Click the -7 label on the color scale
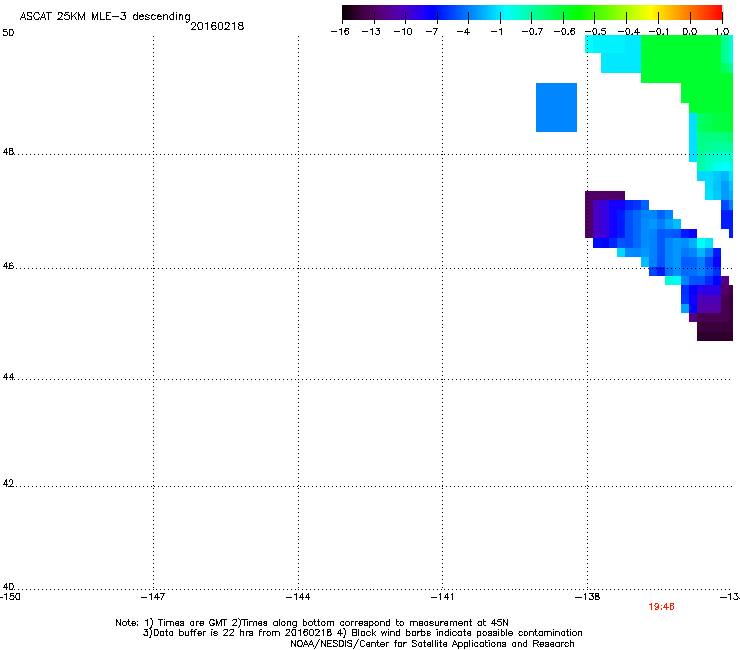This screenshot has width=740, height=650. click(432, 32)
